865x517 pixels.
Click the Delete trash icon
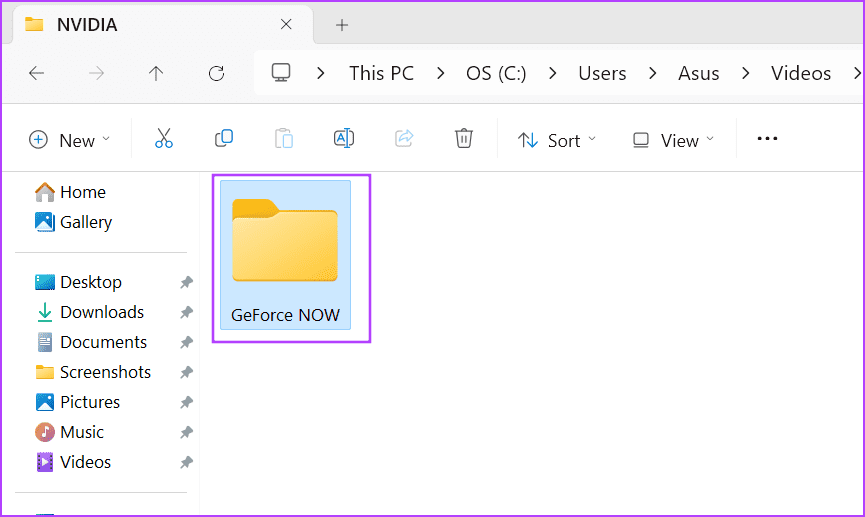(463, 138)
